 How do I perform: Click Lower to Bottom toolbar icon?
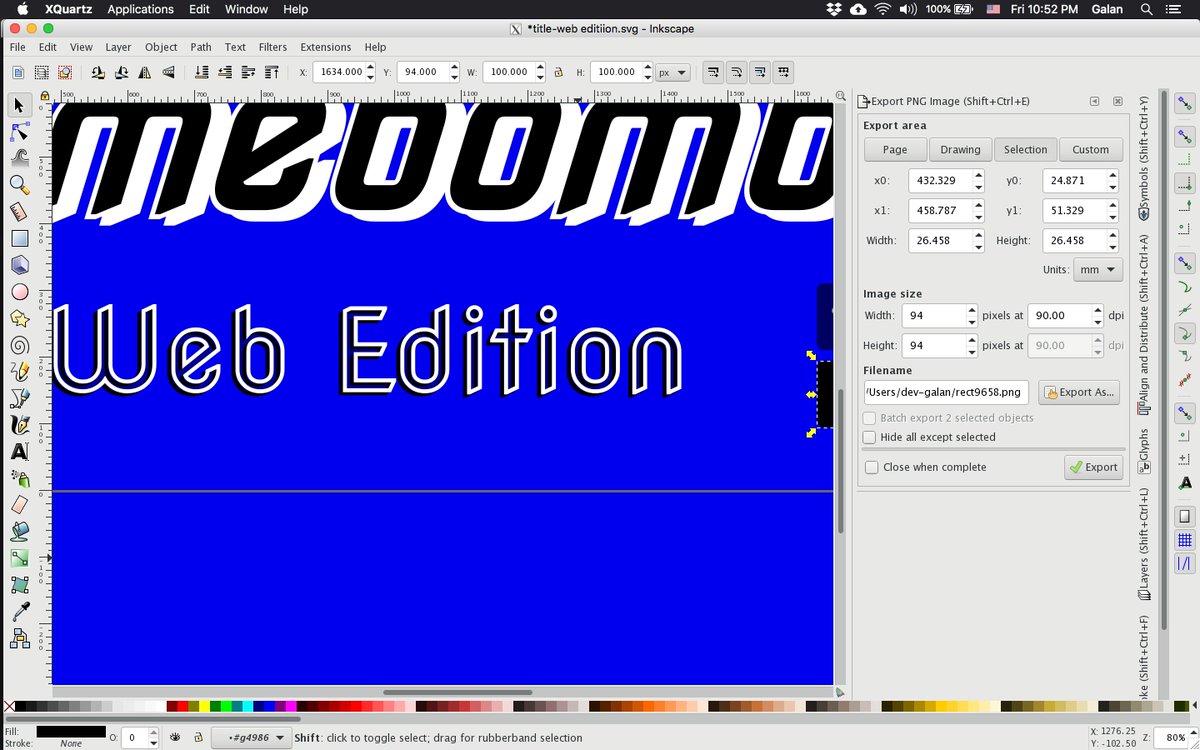click(201, 72)
